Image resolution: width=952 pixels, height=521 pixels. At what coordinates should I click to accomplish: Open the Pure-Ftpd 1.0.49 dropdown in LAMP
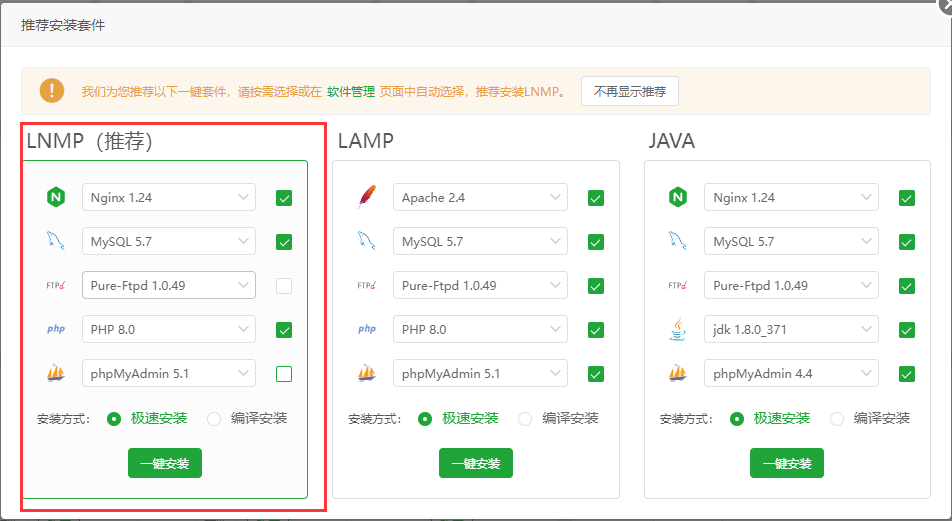pyautogui.click(x=480, y=285)
